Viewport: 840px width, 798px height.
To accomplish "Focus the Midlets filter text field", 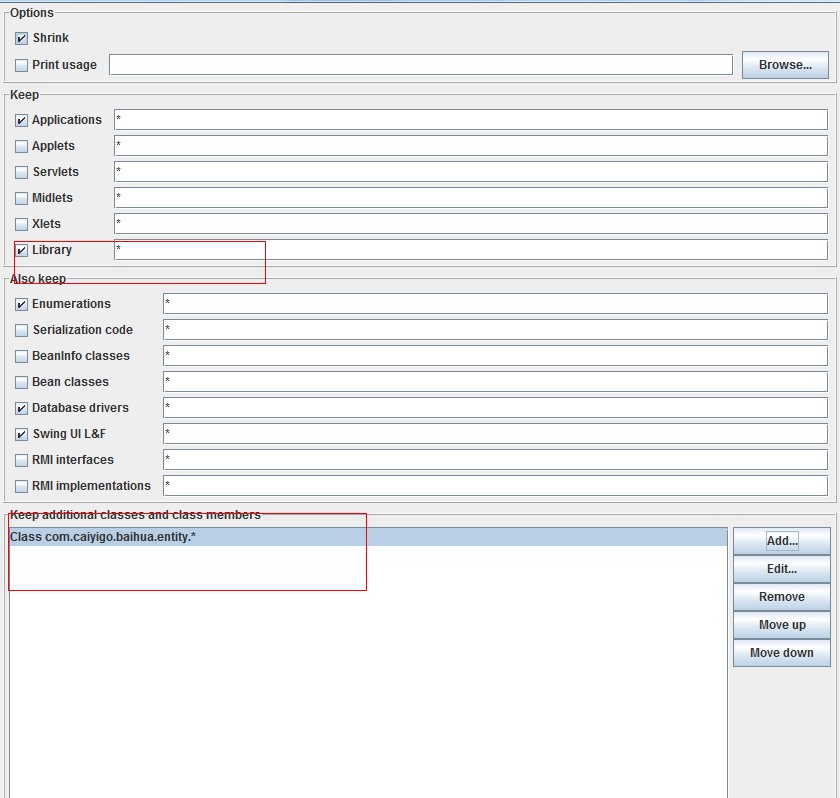I will pyautogui.click(x=471, y=198).
